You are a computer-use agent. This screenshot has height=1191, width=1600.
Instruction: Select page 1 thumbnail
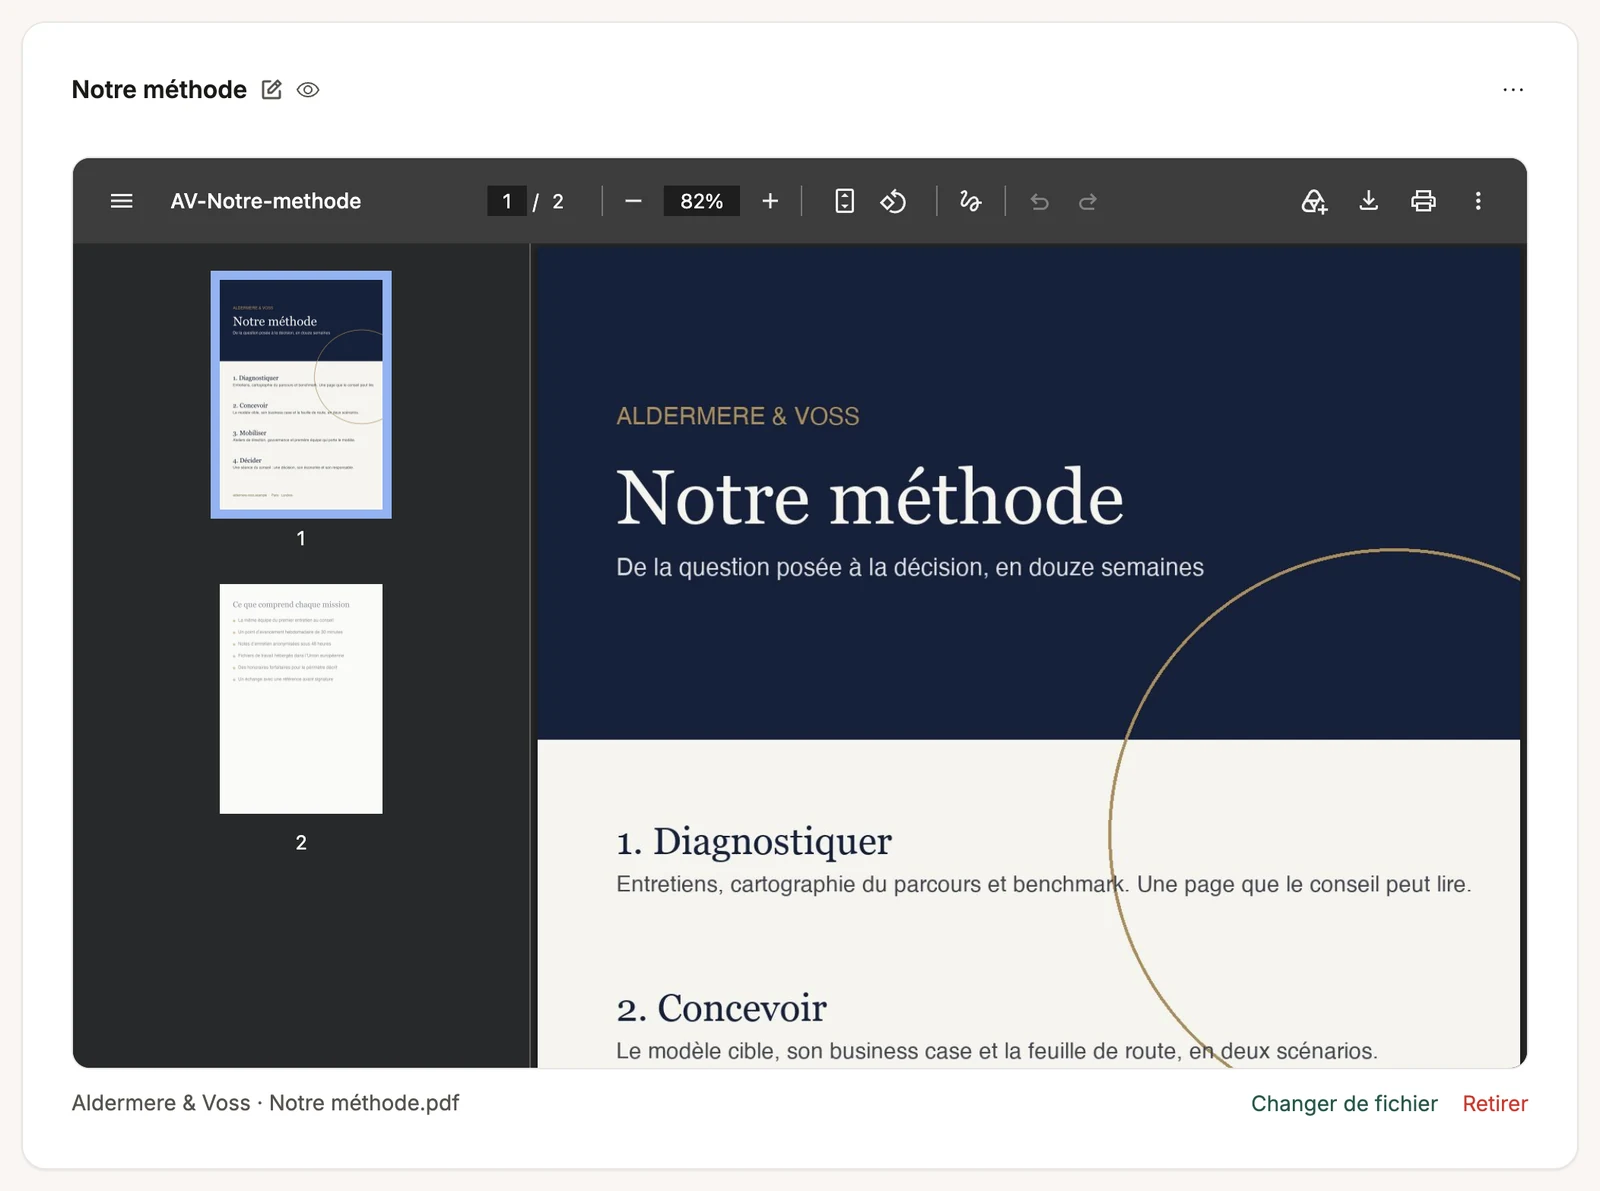pos(301,395)
